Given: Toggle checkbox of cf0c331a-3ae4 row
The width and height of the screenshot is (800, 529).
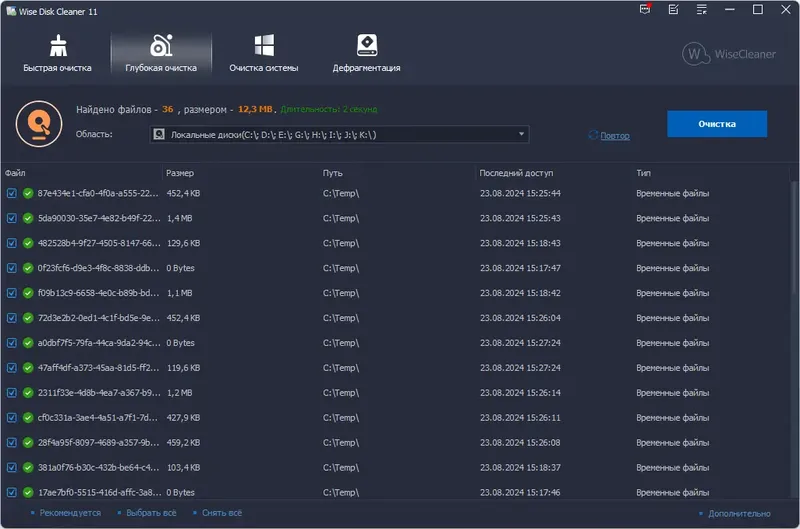Looking at the screenshot, I should [12, 418].
